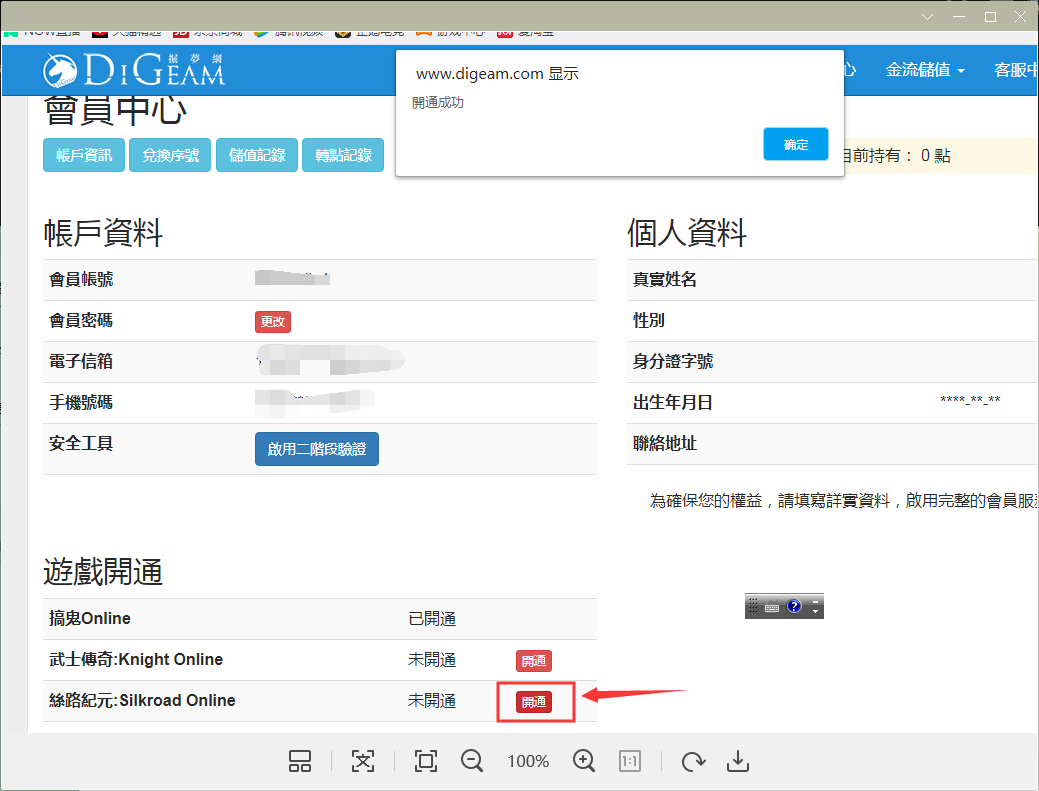Download the image with the download icon
The width and height of the screenshot is (1039, 791).
tap(738, 761)
